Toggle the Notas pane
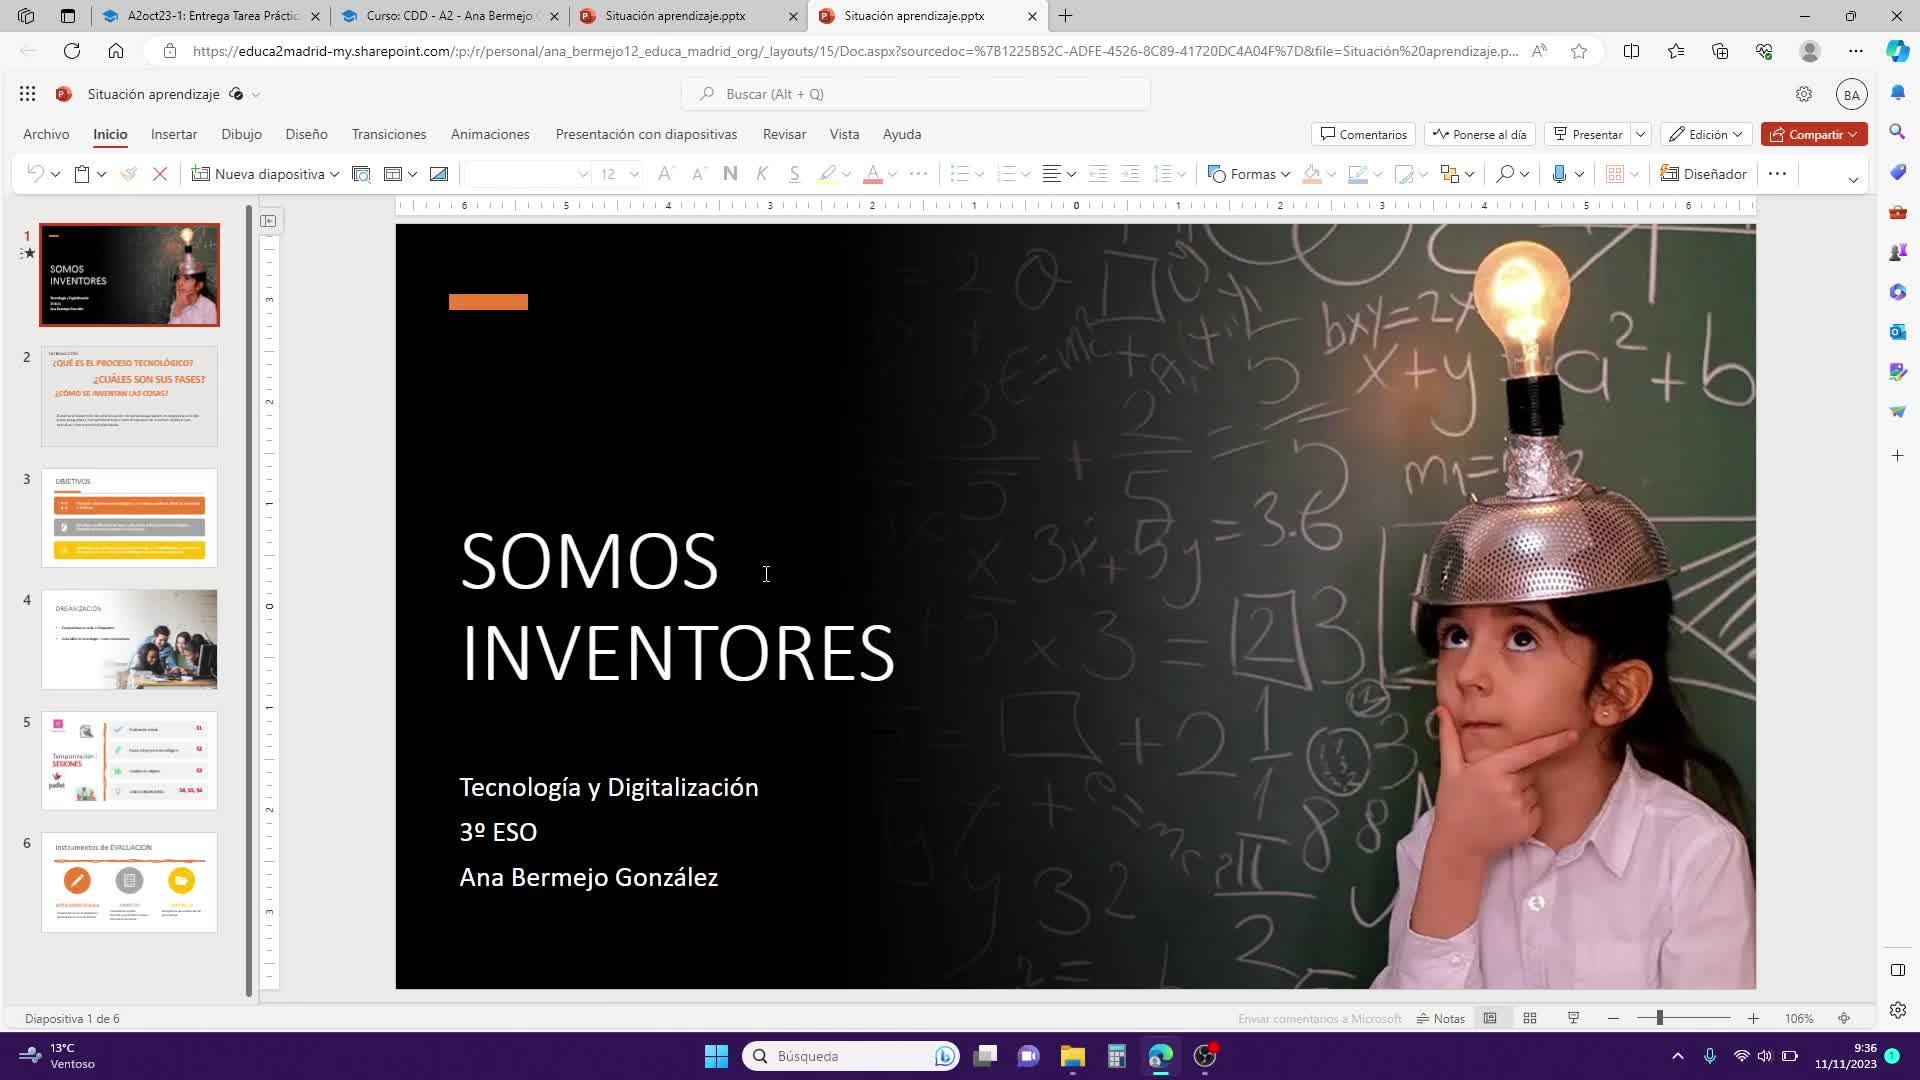 pos(1440,1018)
